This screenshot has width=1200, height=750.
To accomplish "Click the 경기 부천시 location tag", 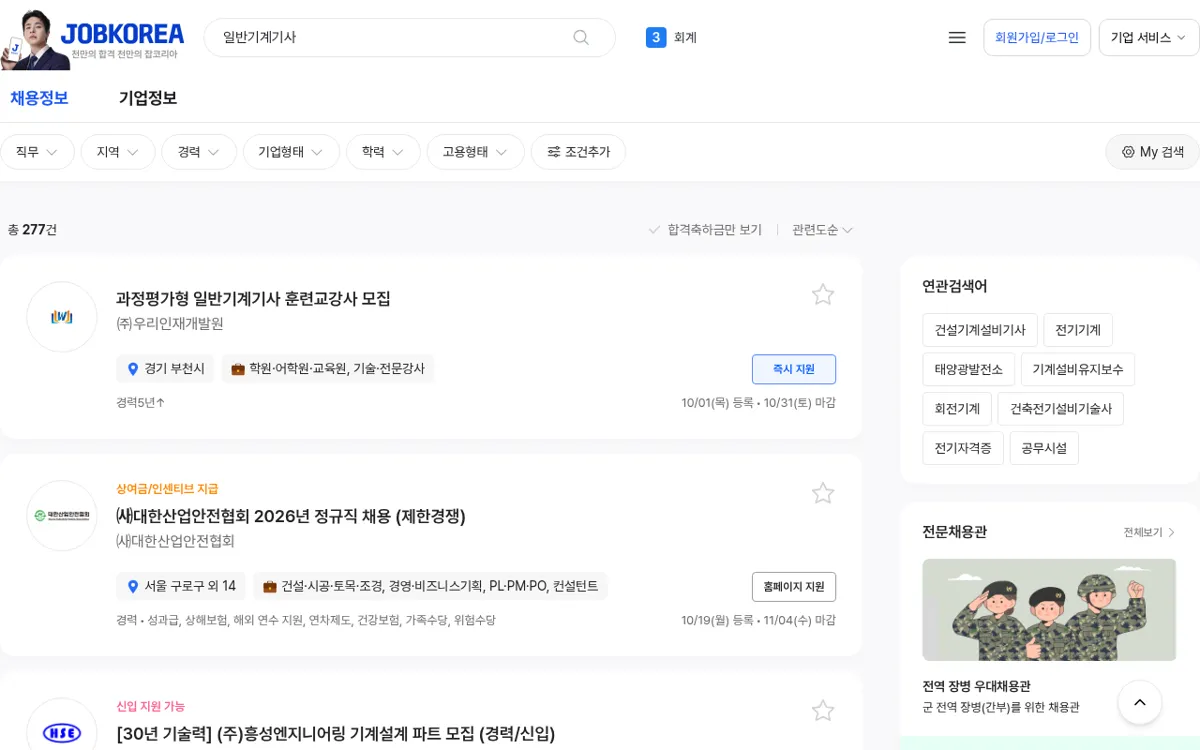I will [165, 369].
